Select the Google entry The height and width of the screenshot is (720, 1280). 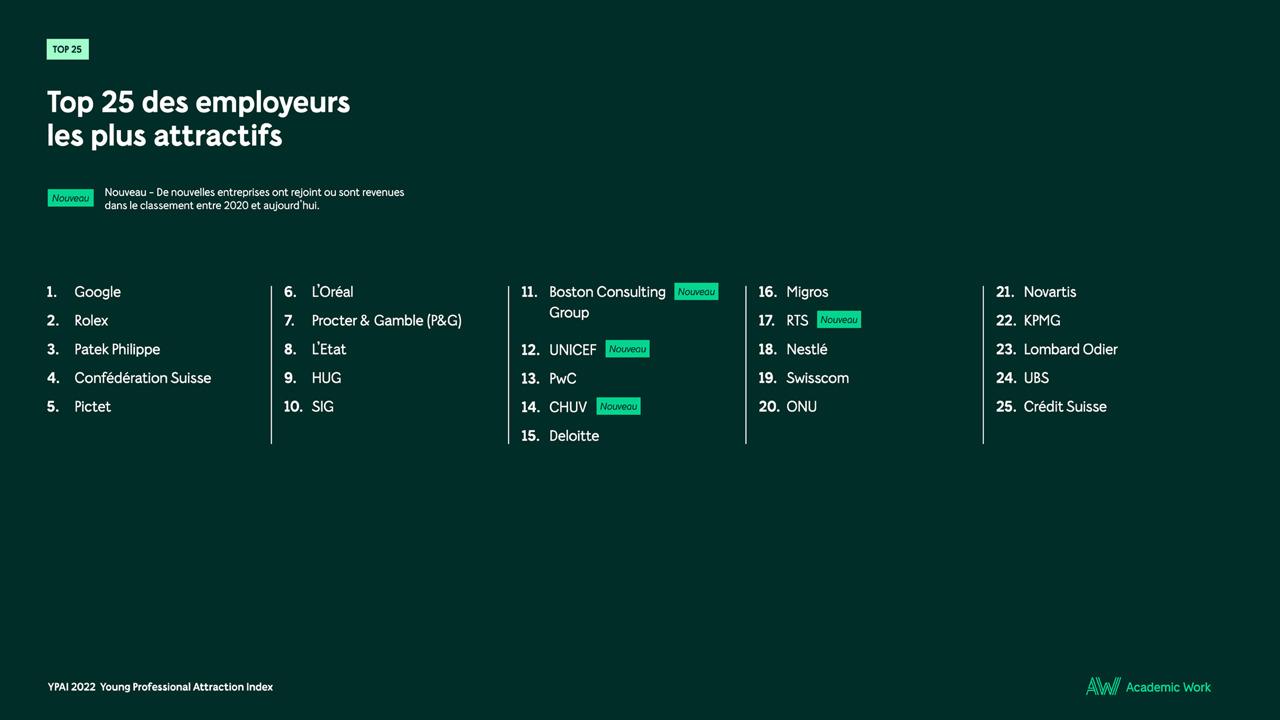(x=97, y=292)
